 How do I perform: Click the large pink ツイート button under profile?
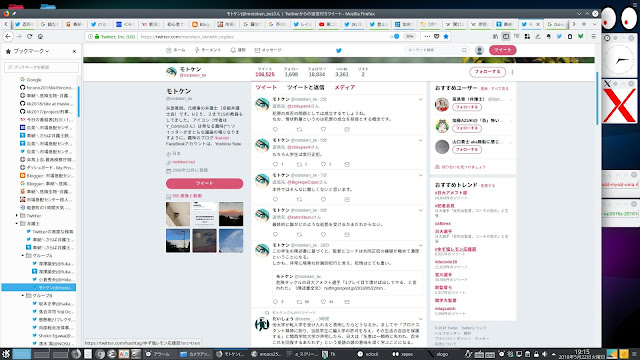click(204, 183)
